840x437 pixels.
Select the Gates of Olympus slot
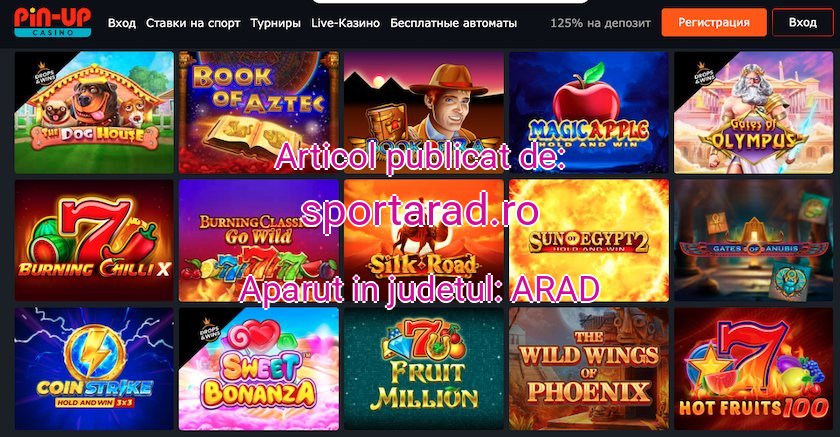pyautogui.click(x=754, y=112)
